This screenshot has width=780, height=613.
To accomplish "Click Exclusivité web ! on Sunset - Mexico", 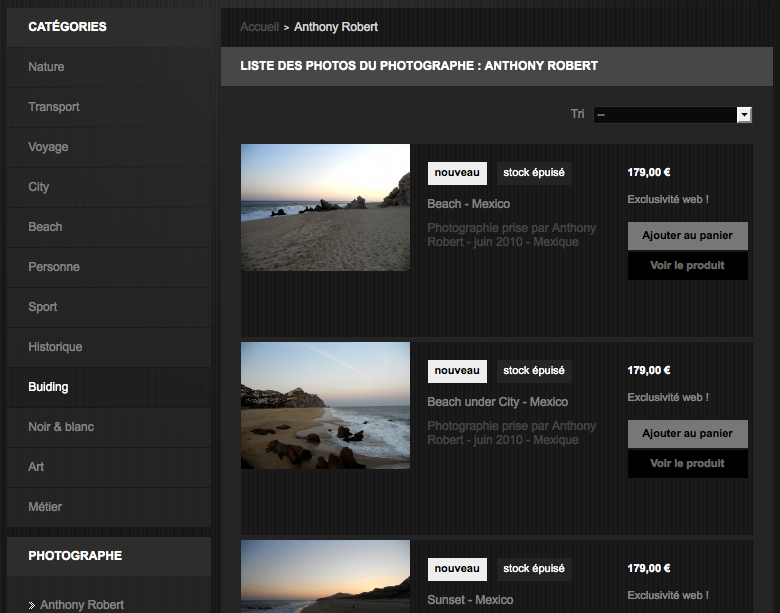I will pyautogui.click(x=668, y=596).
